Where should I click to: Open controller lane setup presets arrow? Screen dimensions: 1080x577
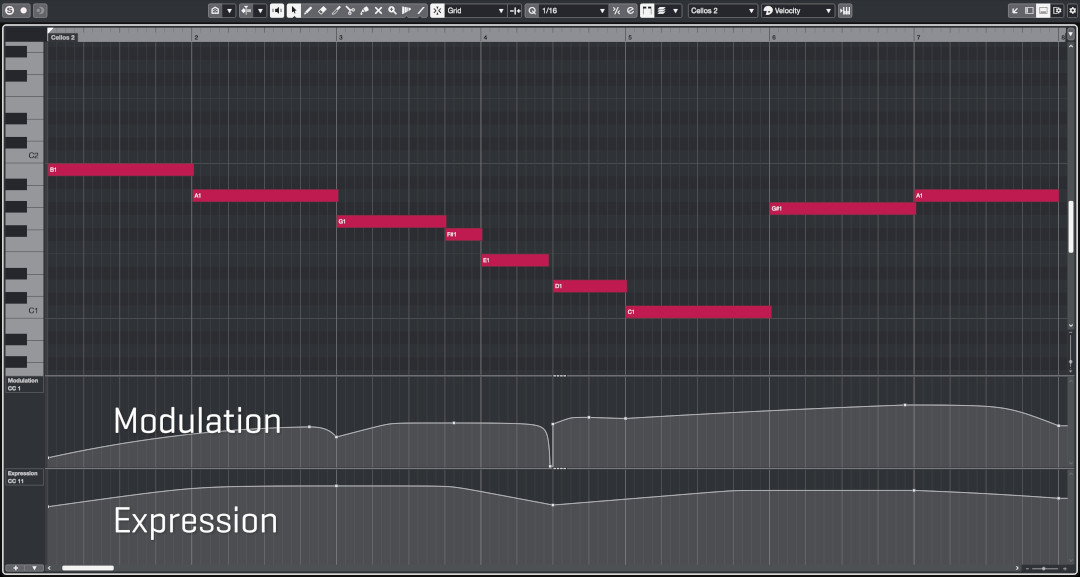pyautogui.click(x=35, y=568)
